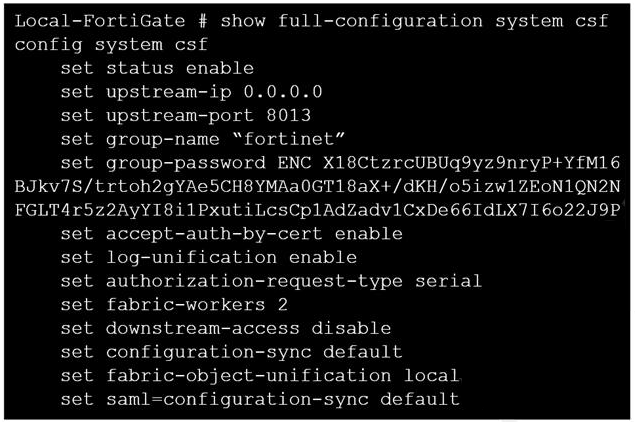Click the "set status enable" line
635x422 pixels.
[157, 68]
